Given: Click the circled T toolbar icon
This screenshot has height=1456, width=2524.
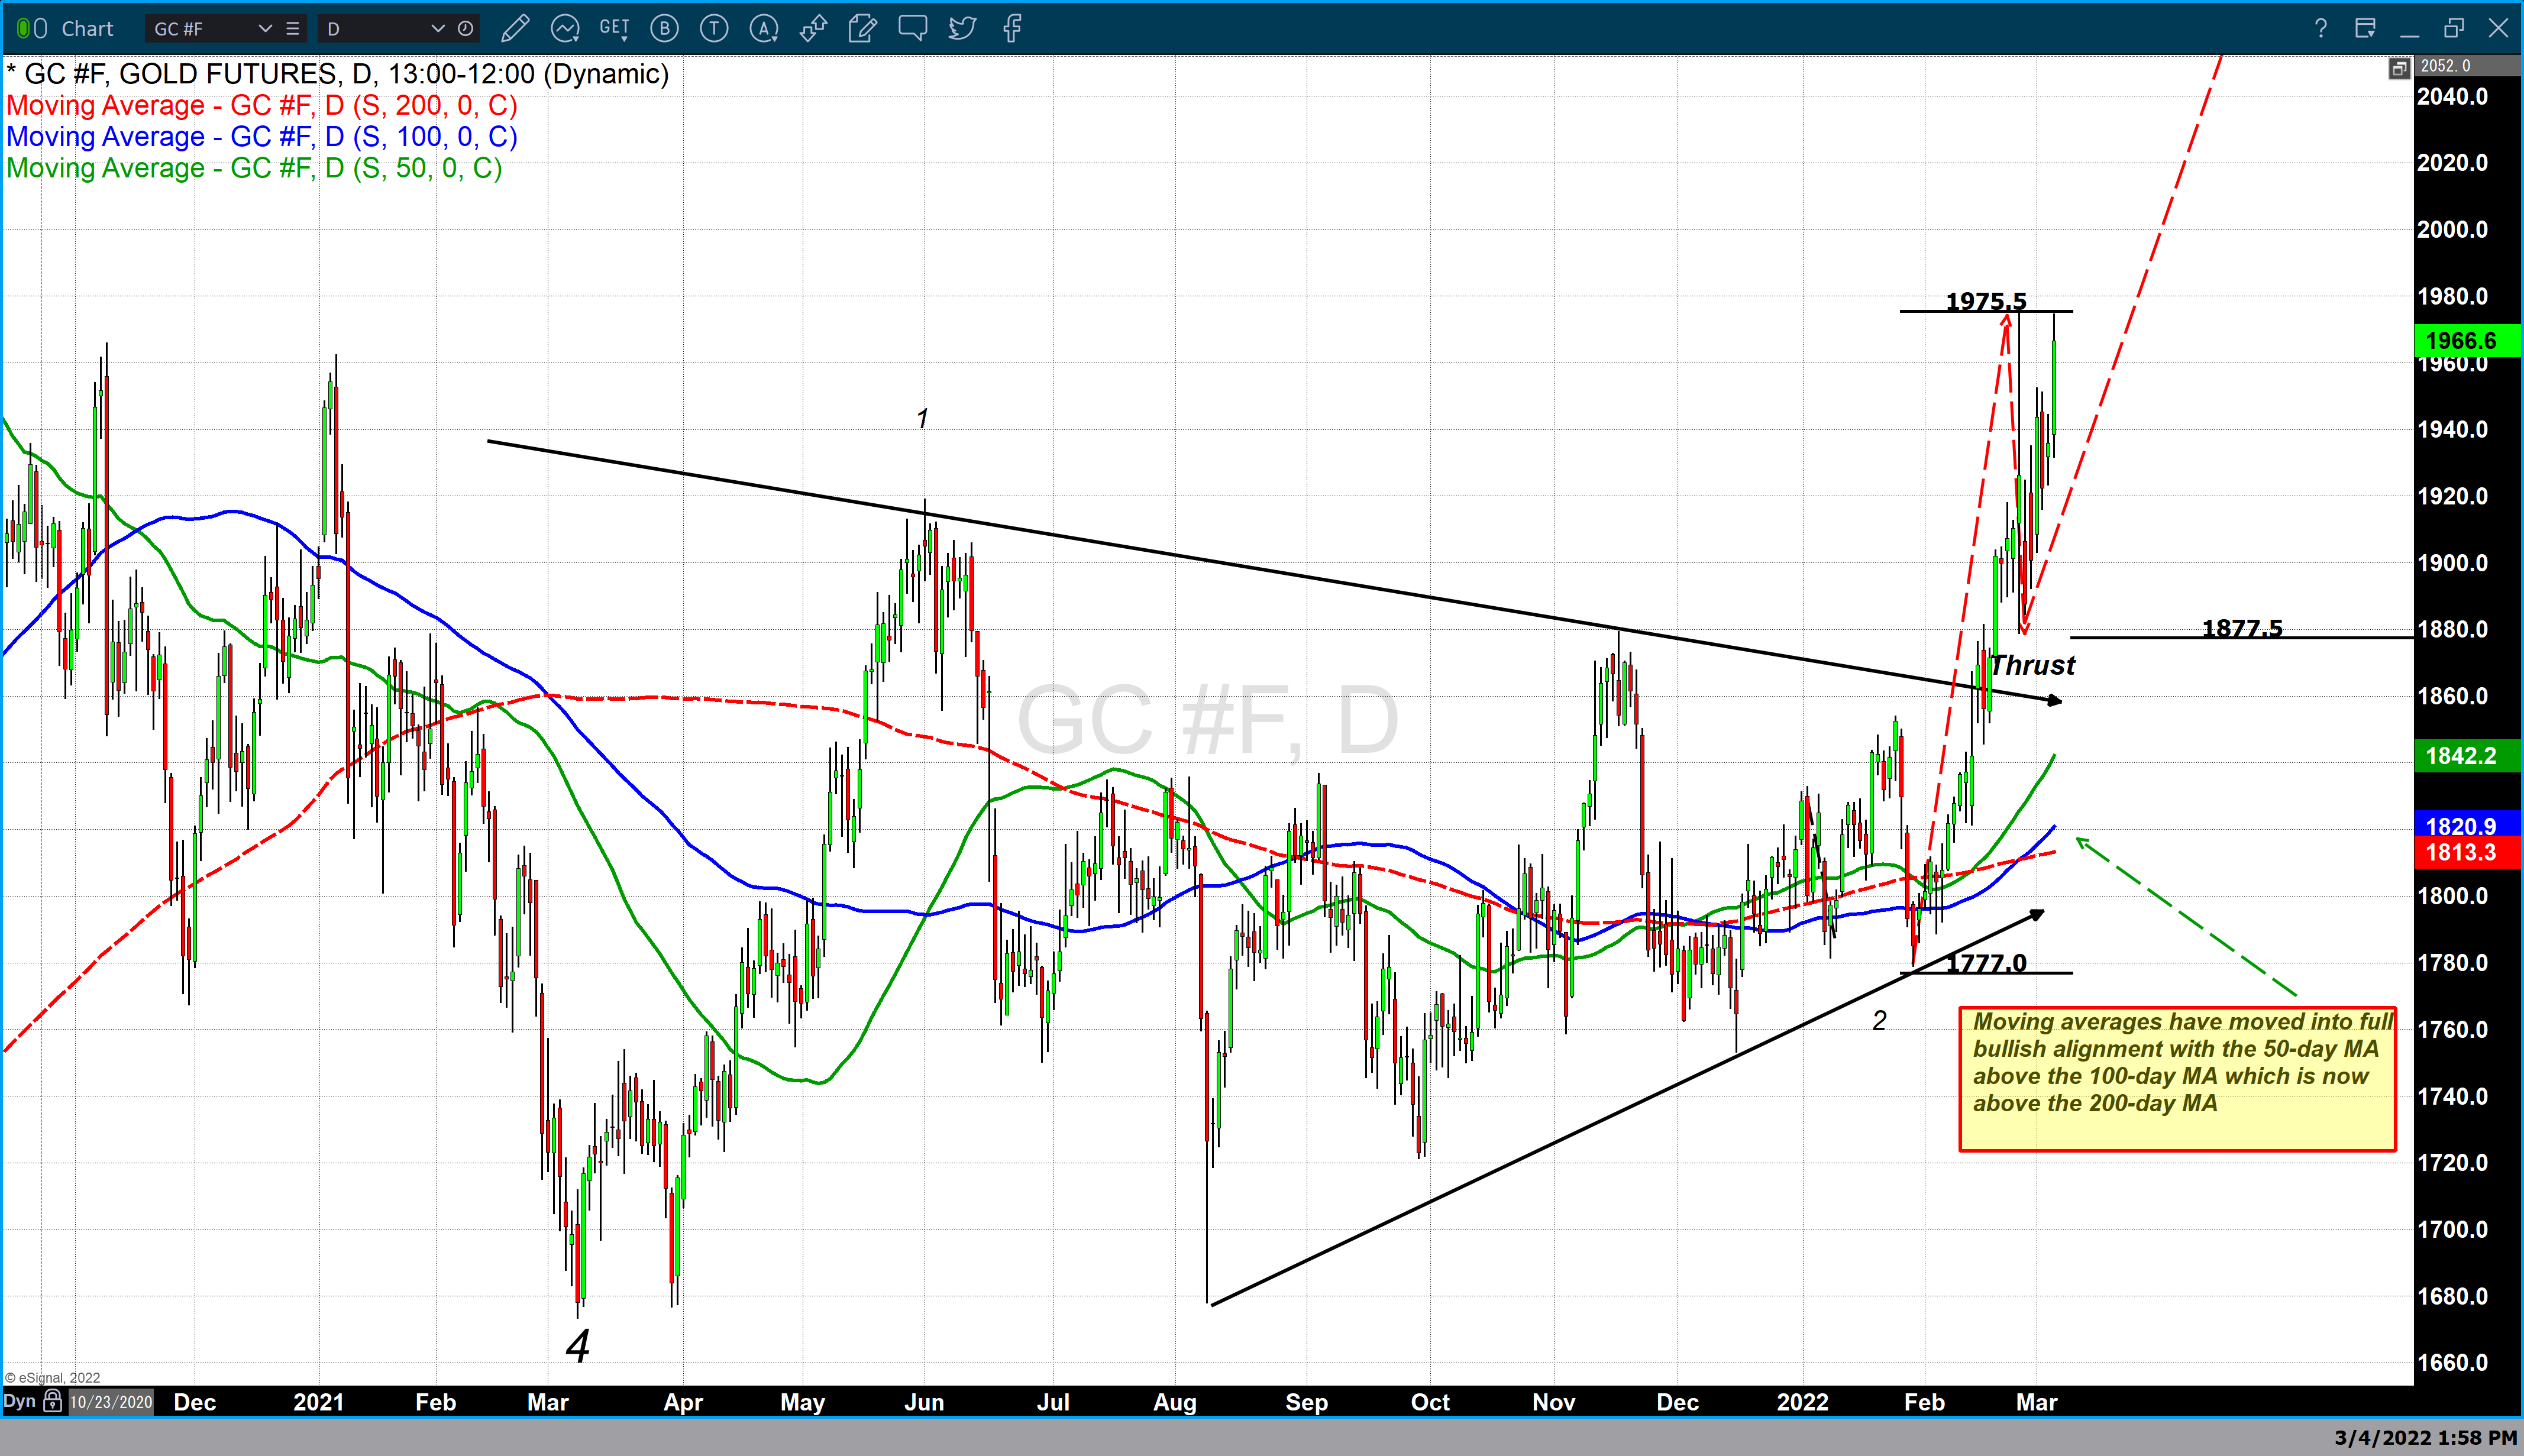Looking at the screenshot, I should [x=714, y=29].
